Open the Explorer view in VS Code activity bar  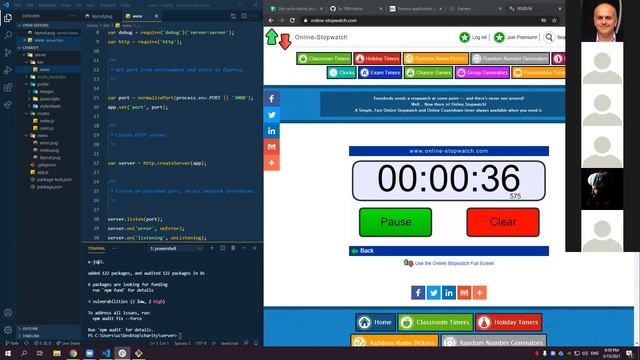[8, 18]
